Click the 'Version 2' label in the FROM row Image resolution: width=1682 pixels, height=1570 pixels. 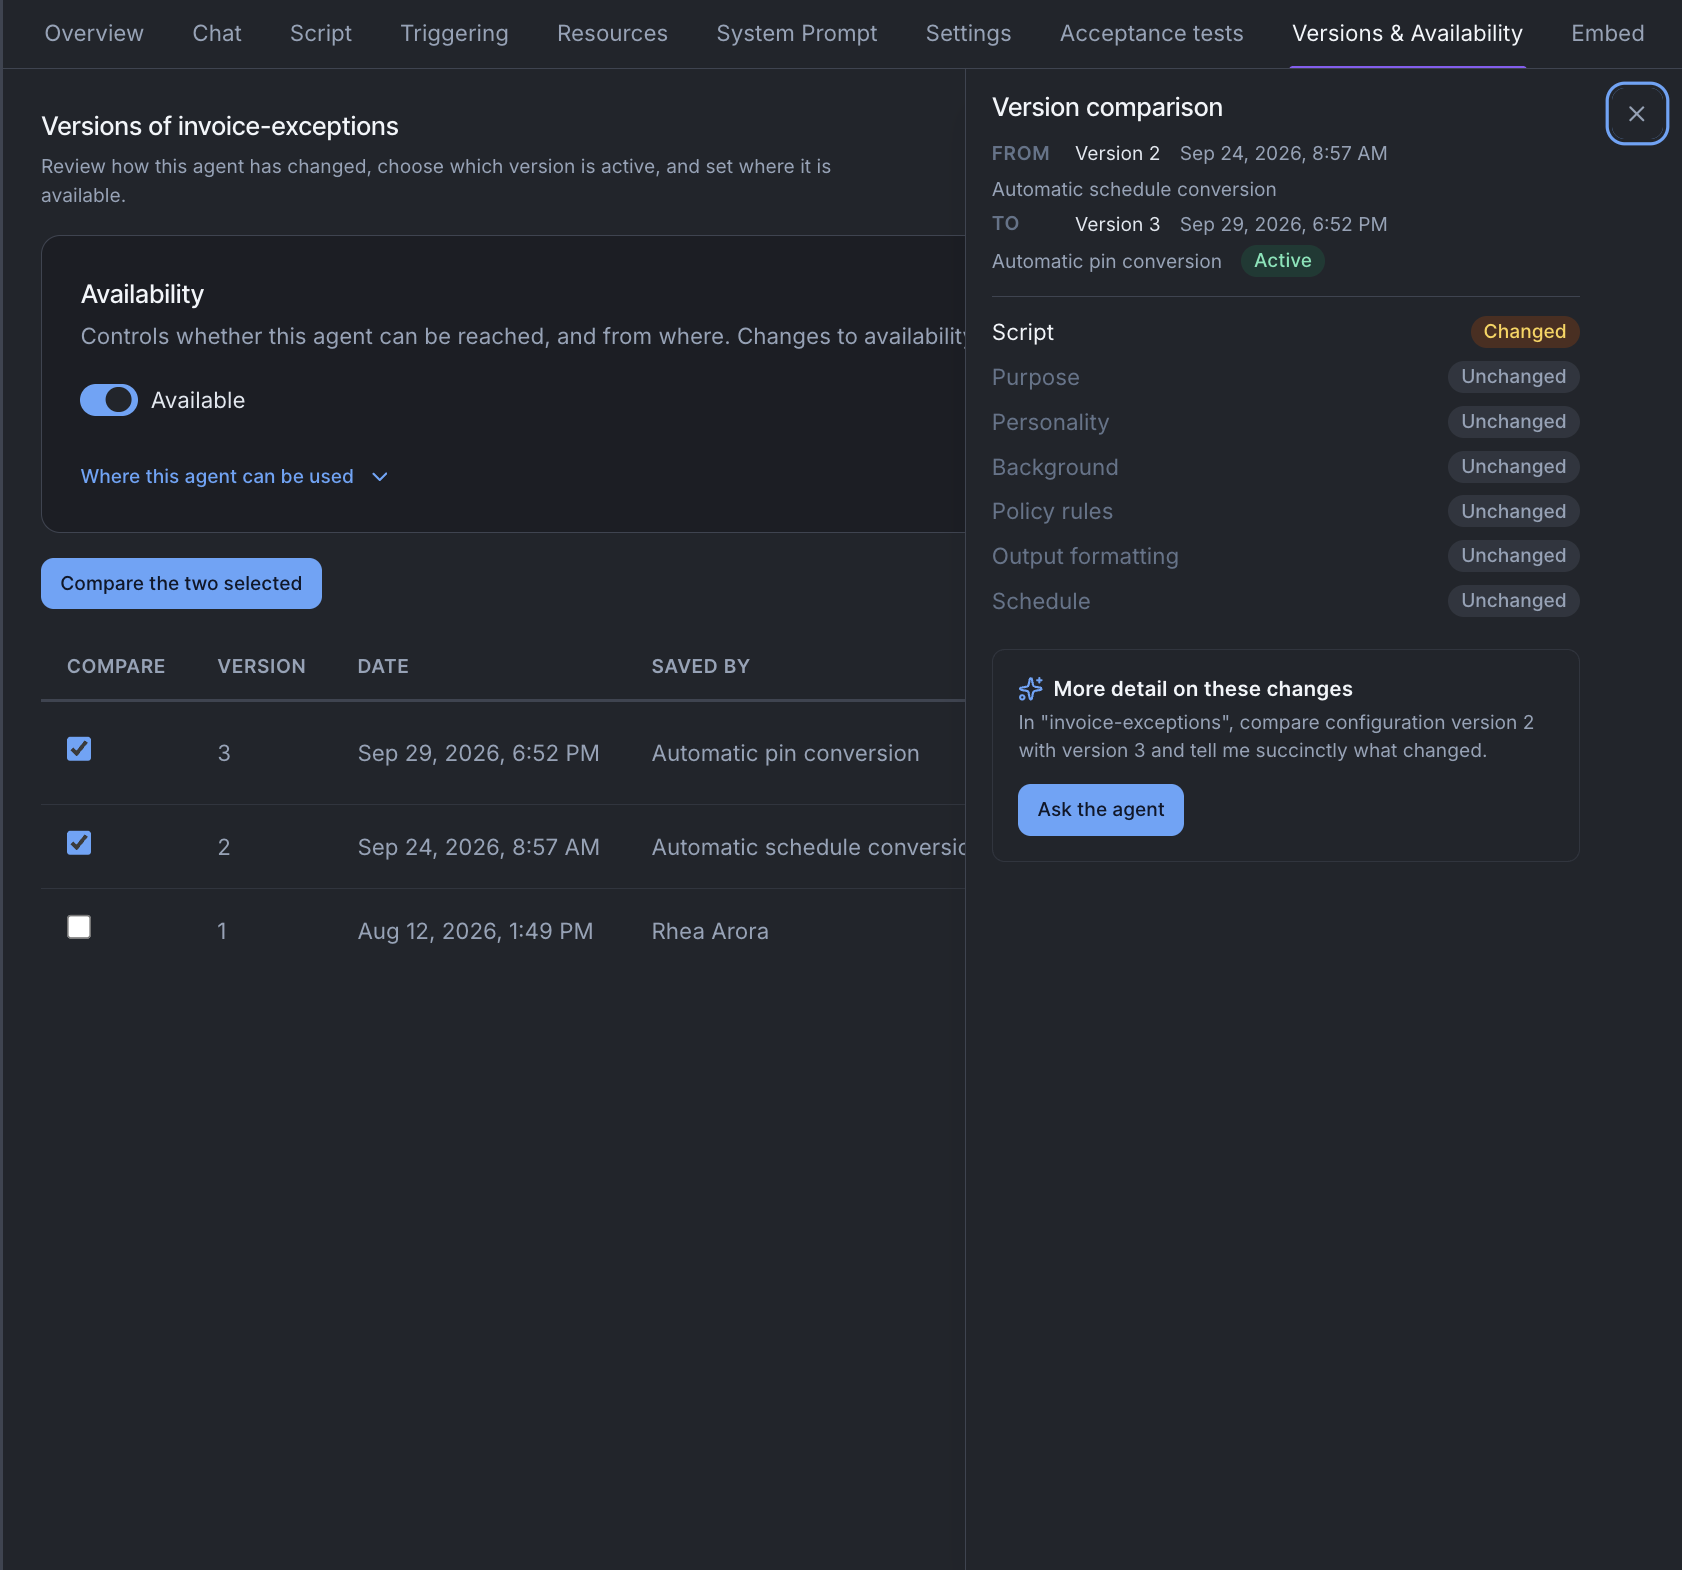[x=1117, y=154]
